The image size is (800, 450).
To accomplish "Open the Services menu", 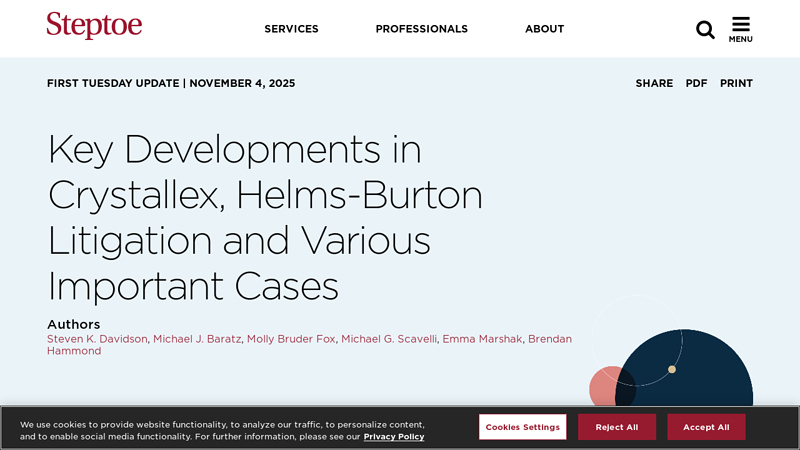I will point(291,29).
